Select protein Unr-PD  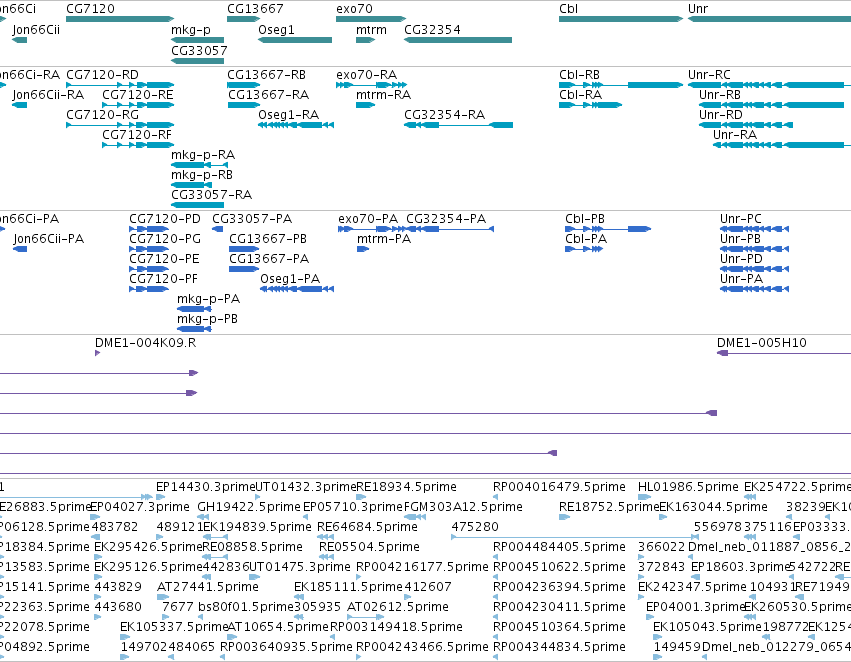click(x=754, y=269)
